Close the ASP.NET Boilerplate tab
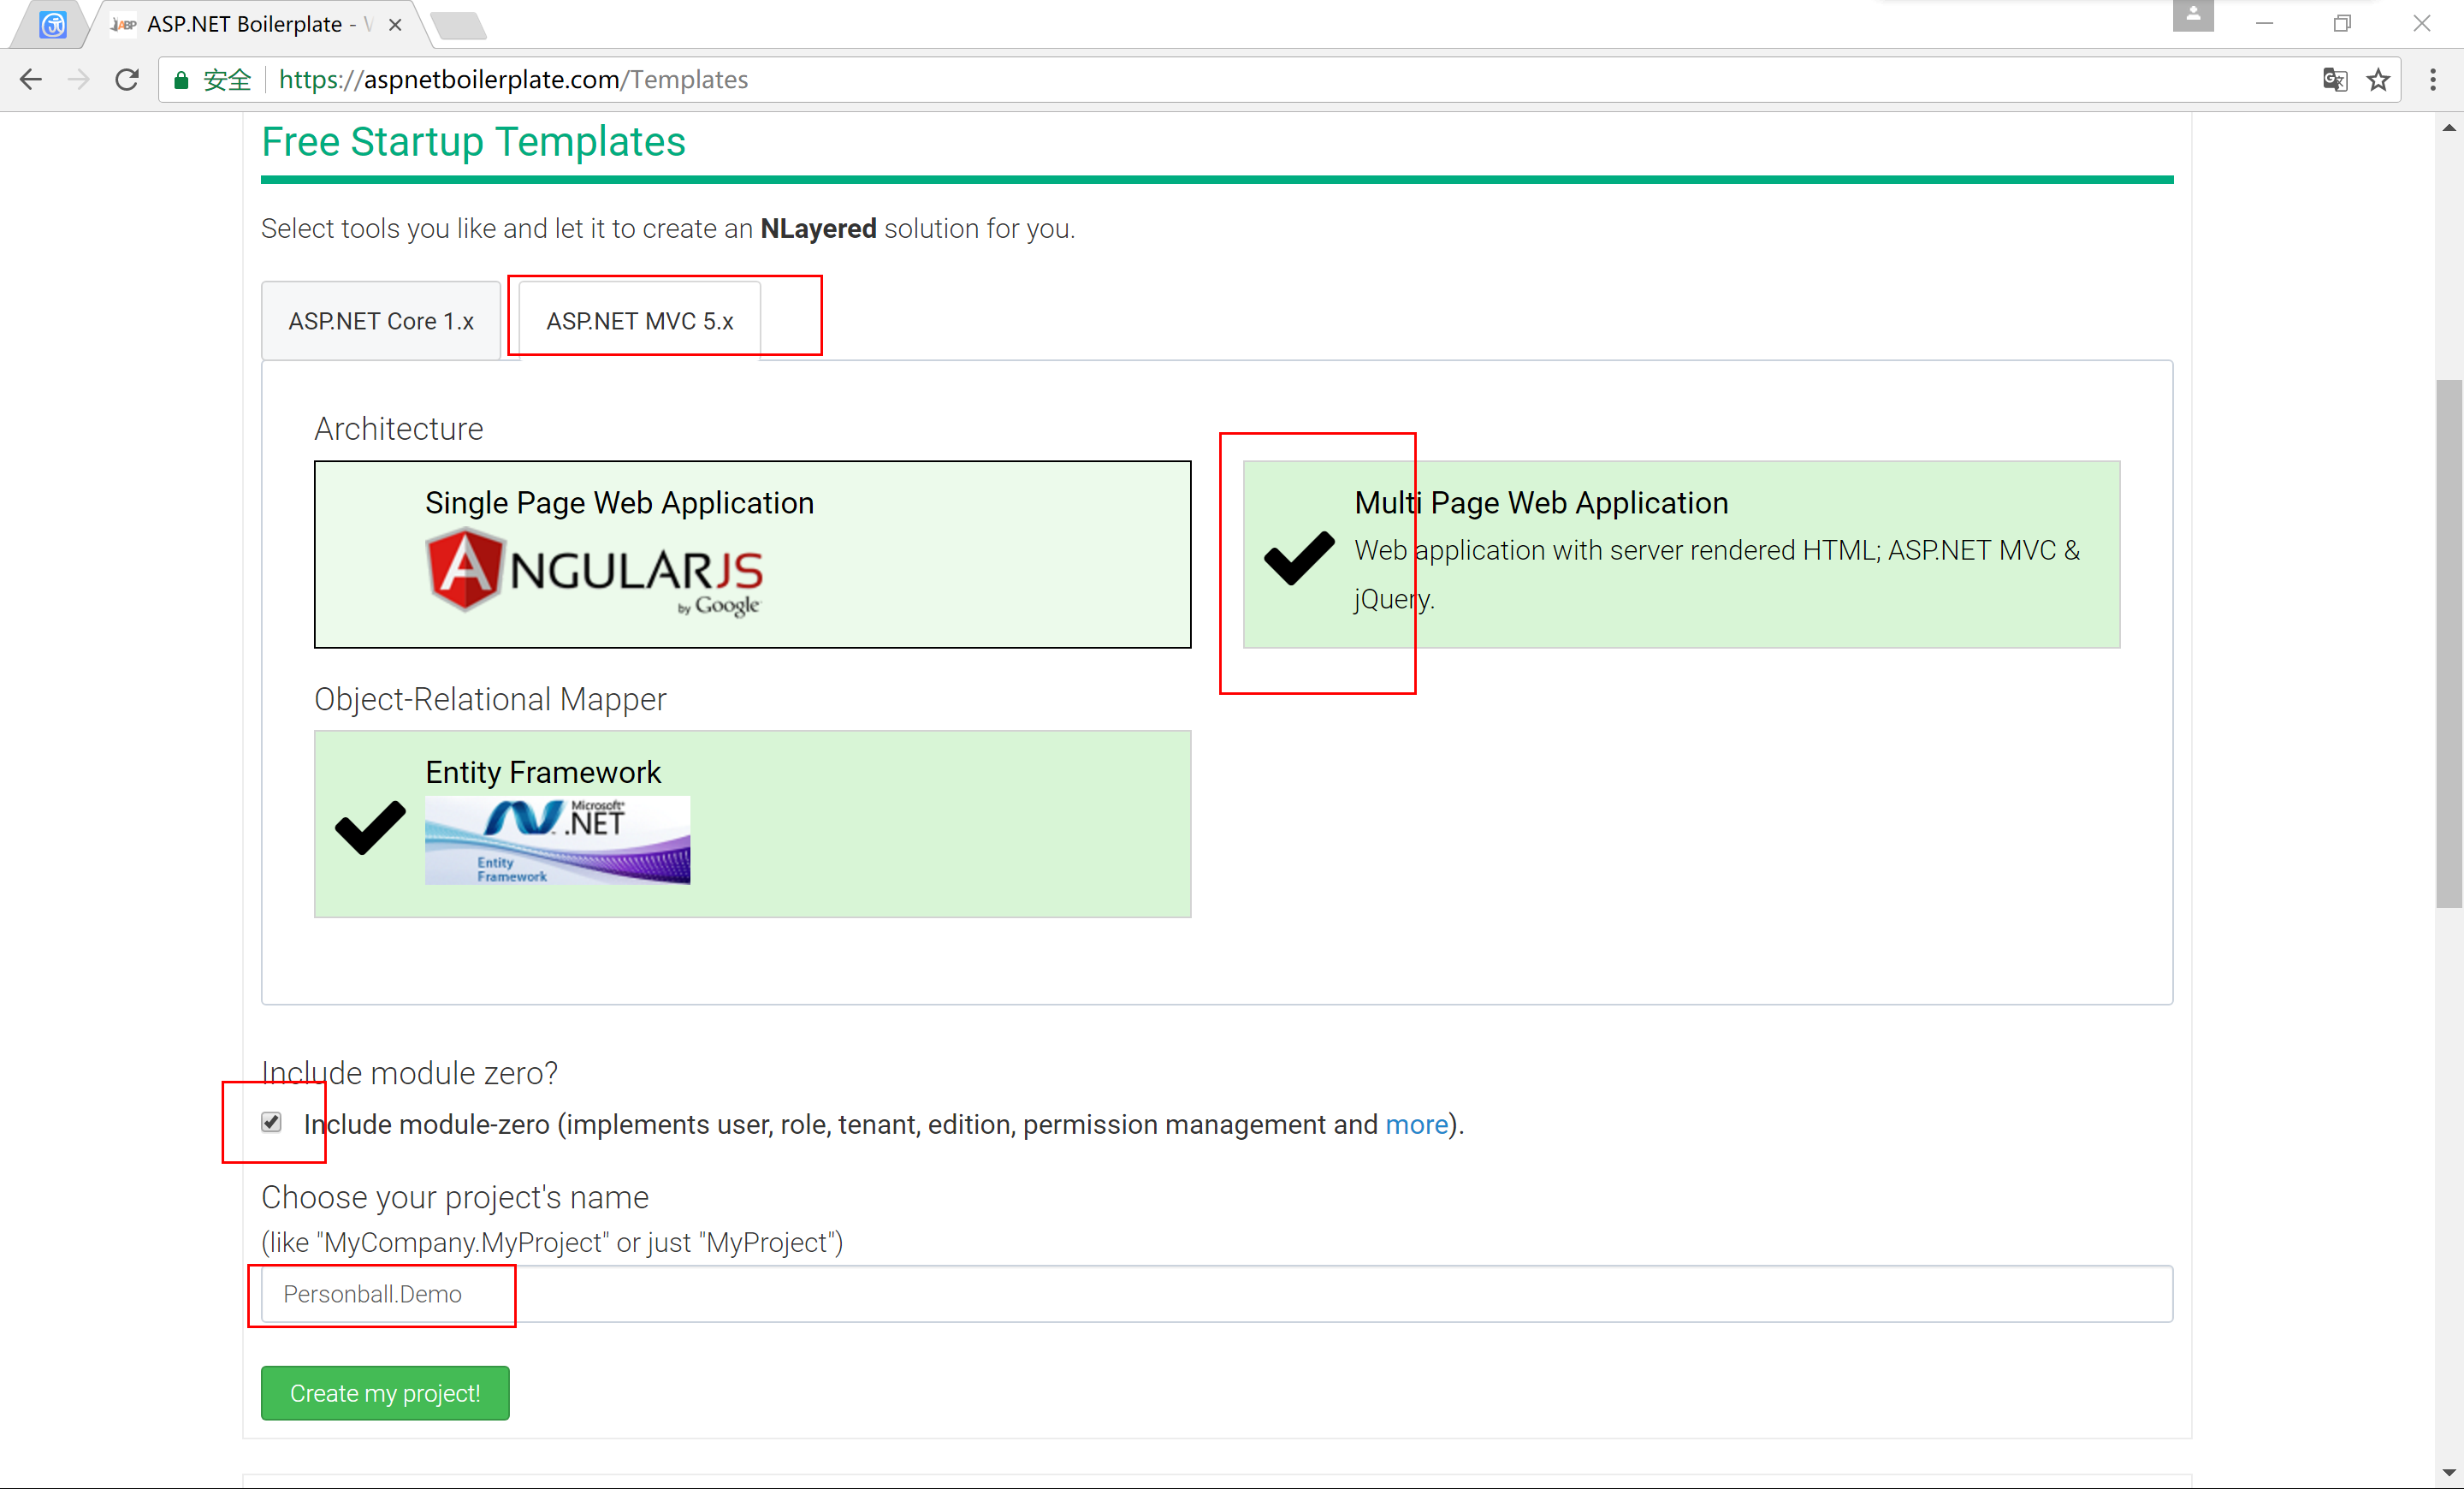The height and width of the screenshot is (1489, 2464). pyautogui.click(x=395, y=25)
